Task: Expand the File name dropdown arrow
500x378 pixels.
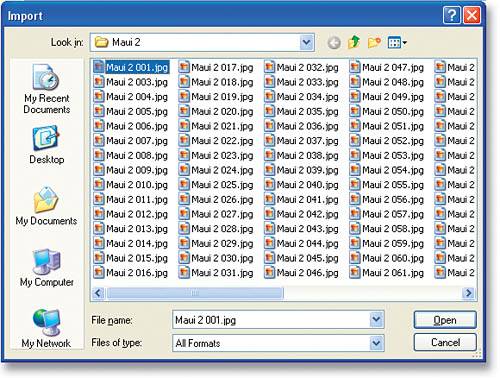Action: tap(376, 320)
